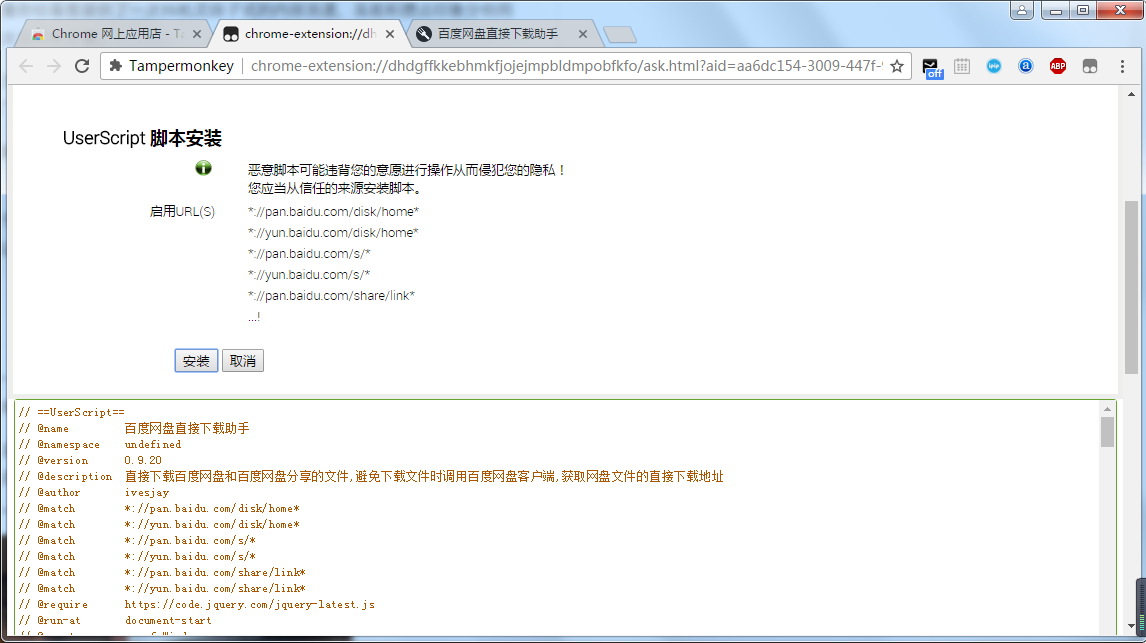Click the 安装 button to install script
Image resolution: width=1146 pixels, height=643 pixels.
point(196,361)
